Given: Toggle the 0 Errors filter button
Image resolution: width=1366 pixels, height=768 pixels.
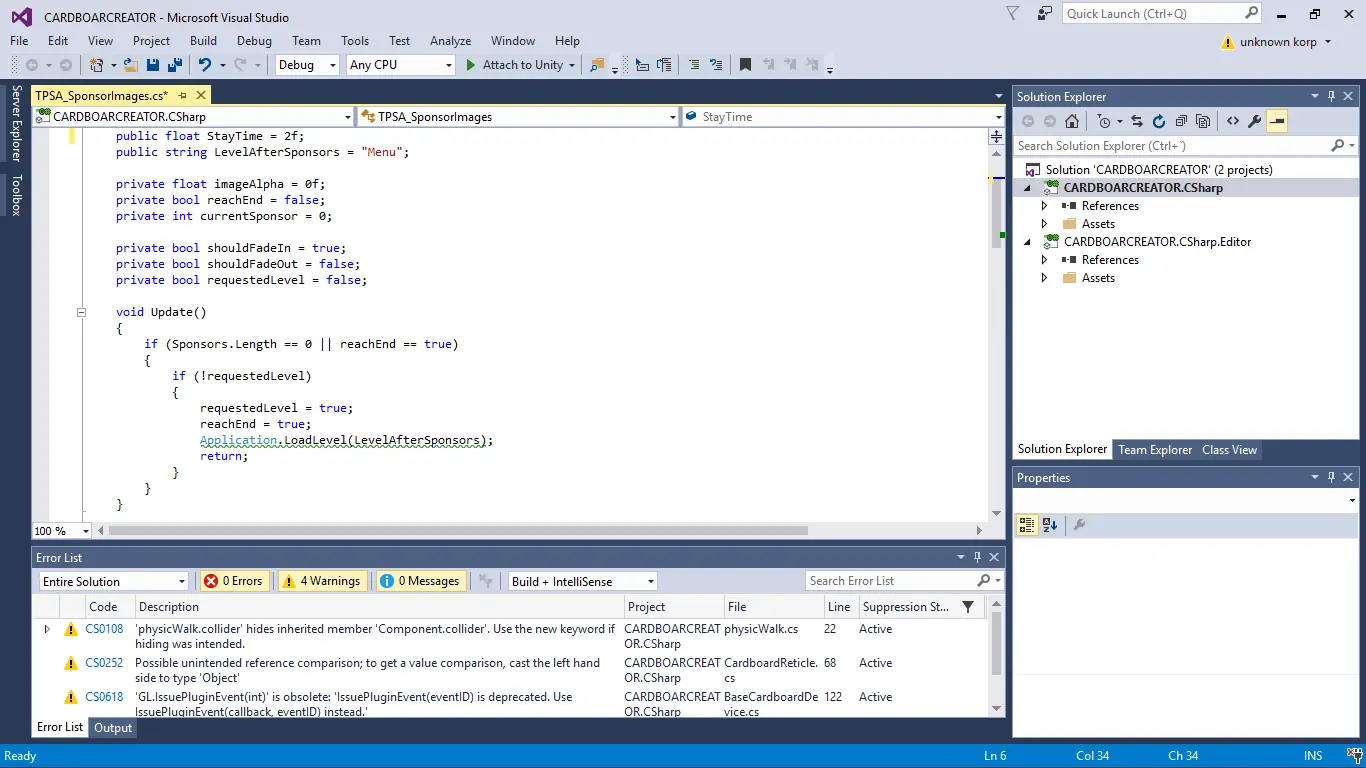Looking at the screenshot, I should coord(233,581).
